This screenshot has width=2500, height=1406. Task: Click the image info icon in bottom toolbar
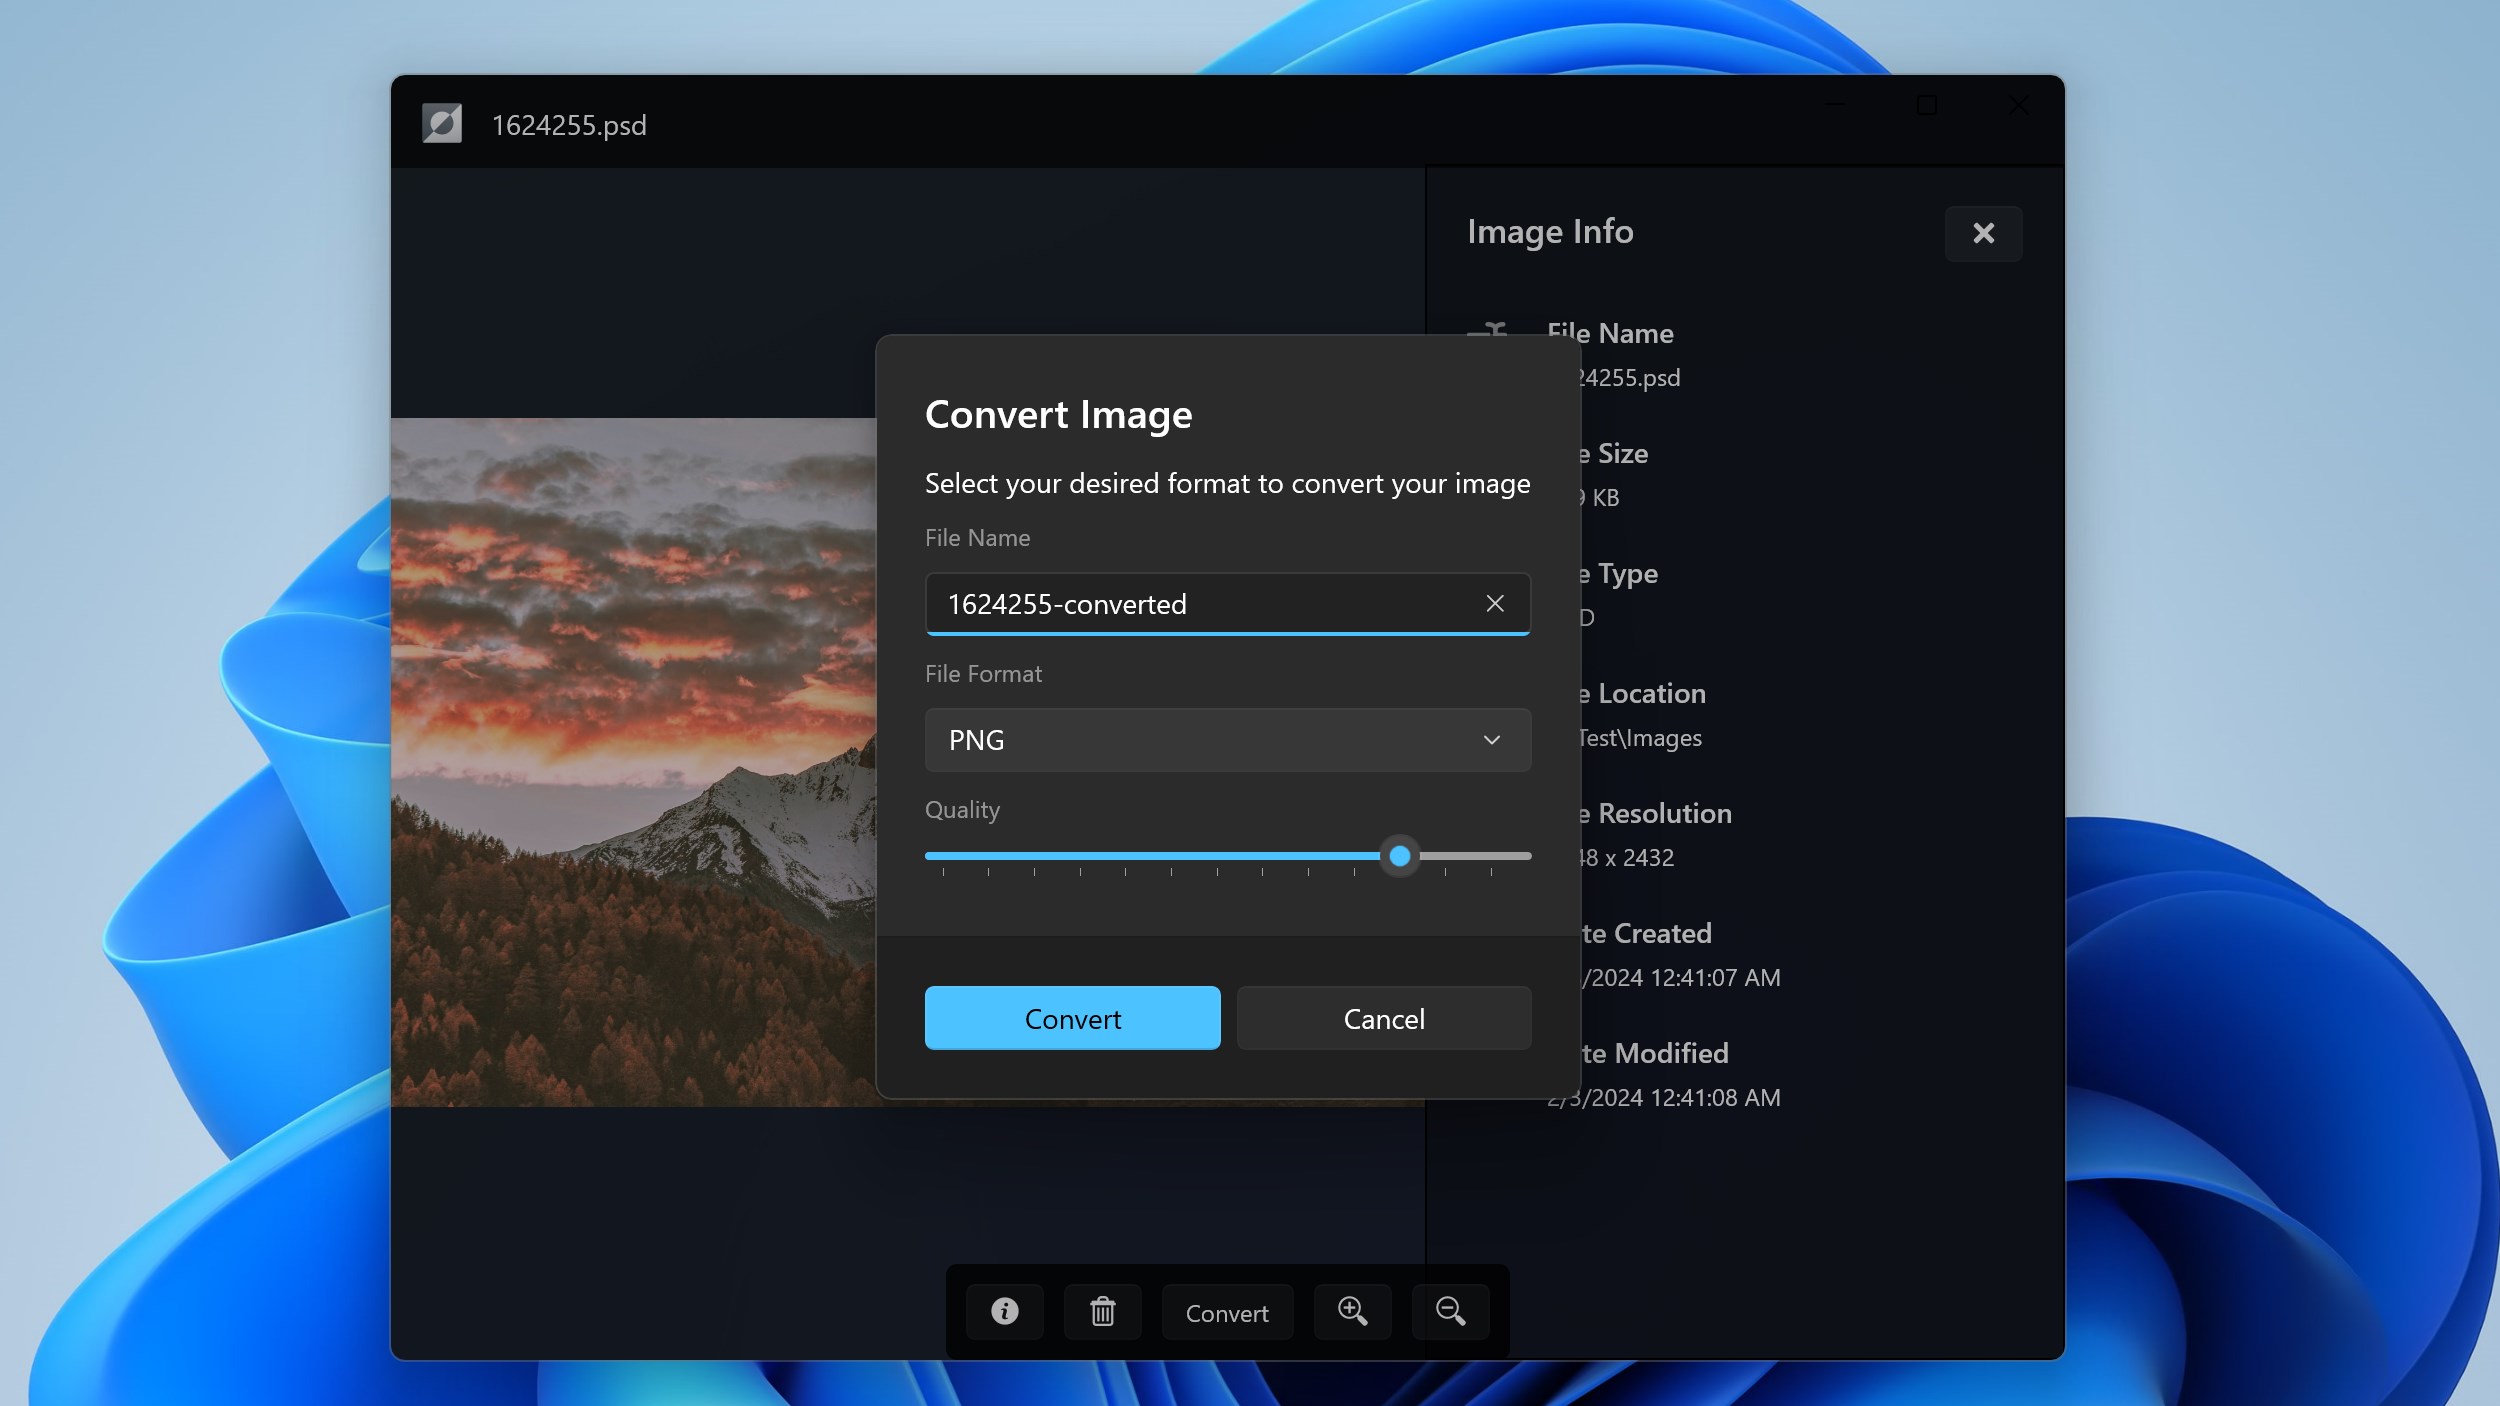1004,1311
